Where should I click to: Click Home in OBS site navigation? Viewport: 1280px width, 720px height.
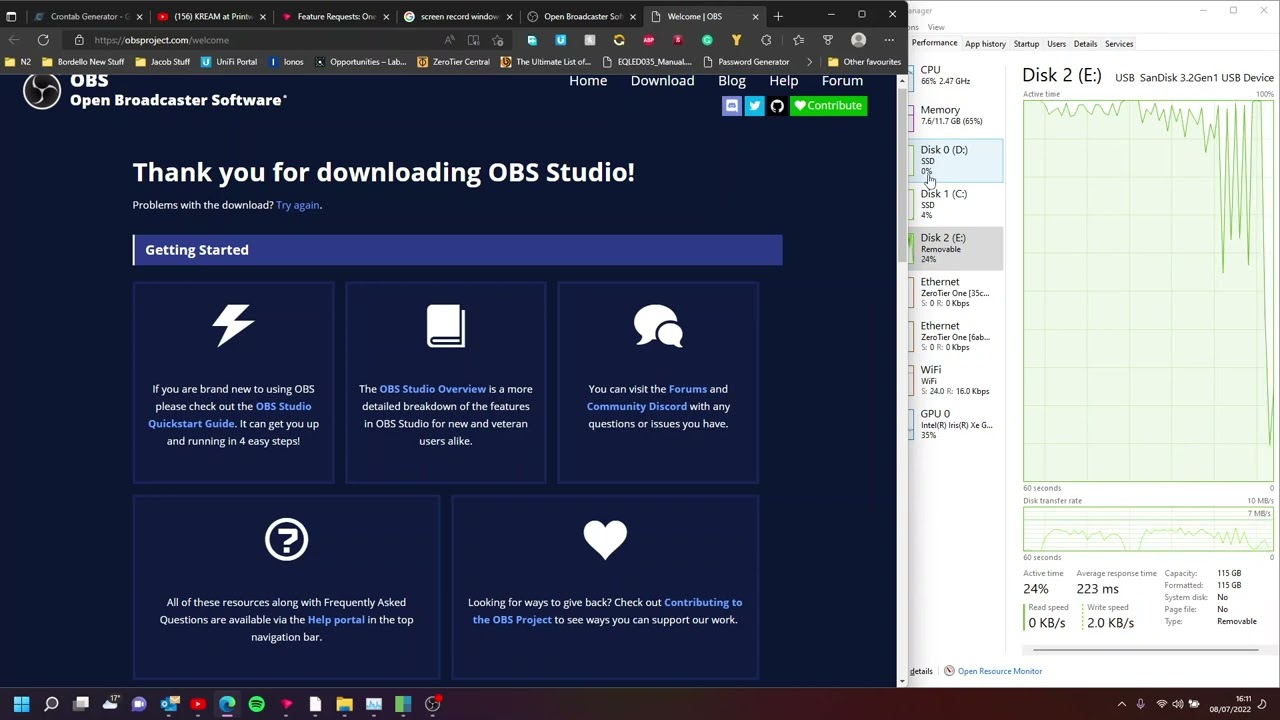(588, 81)
